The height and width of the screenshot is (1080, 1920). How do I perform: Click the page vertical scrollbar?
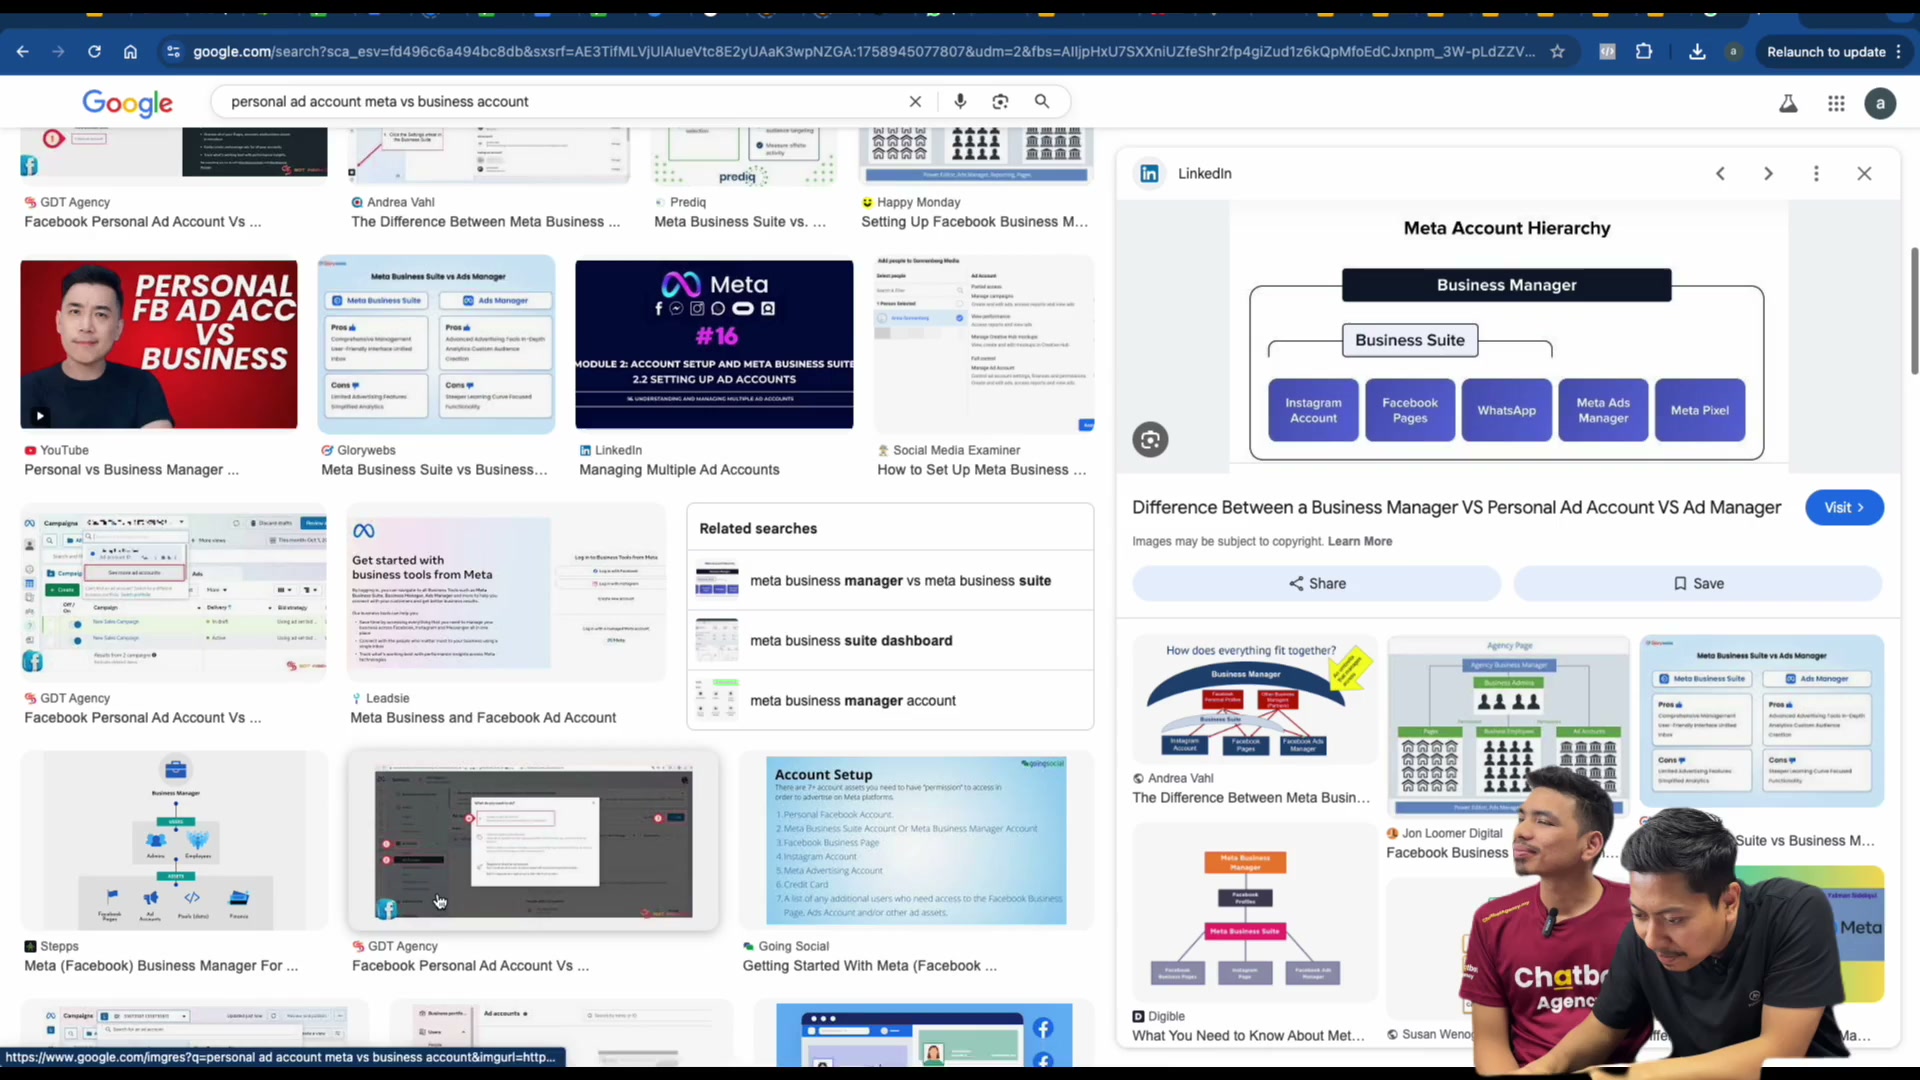coord(1914,310)
